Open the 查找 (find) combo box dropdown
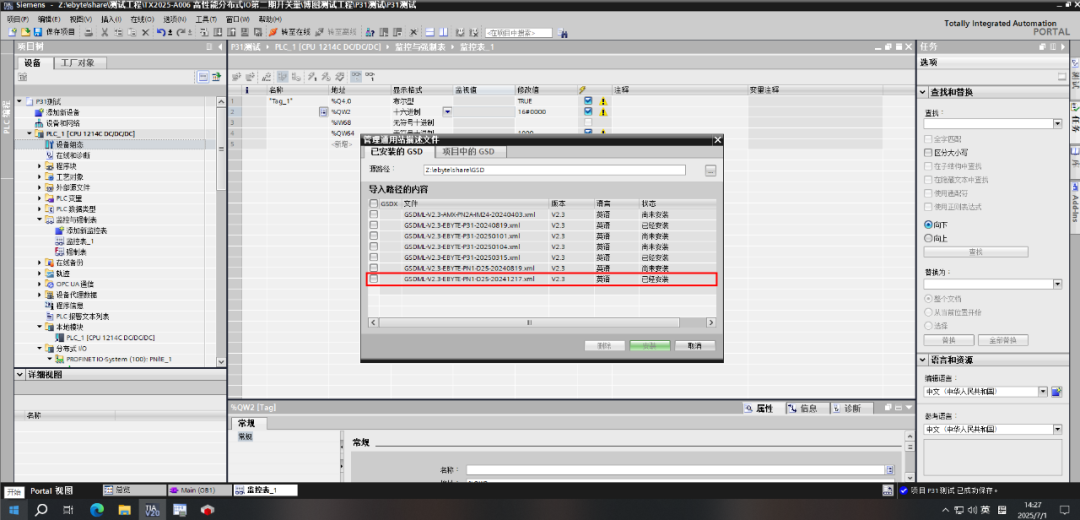Image resolution: width=1080 pixels, height=520 pixels. [1057, 123]
